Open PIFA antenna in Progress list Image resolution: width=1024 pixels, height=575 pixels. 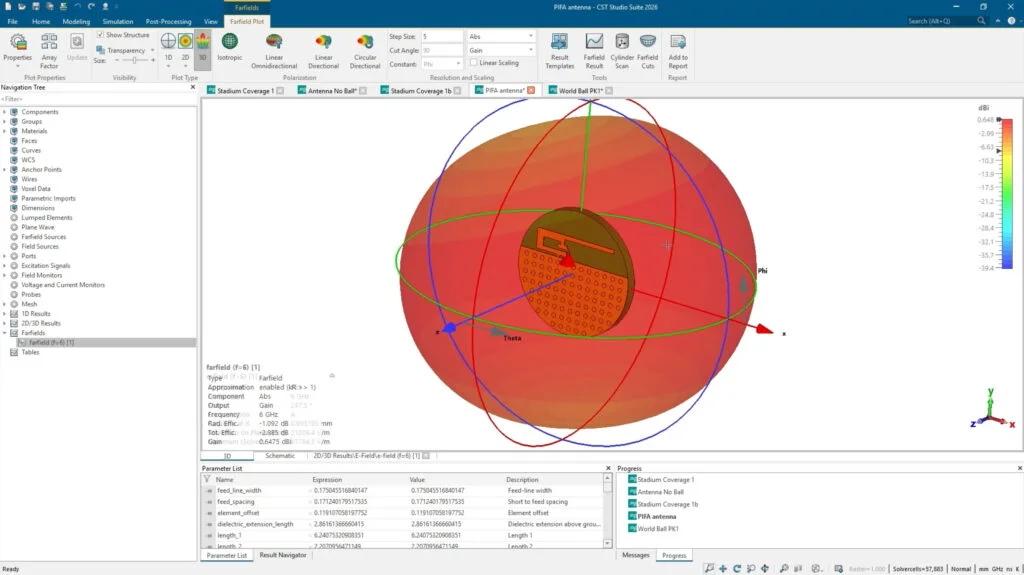pyautogui.click(x=656, y=516)
